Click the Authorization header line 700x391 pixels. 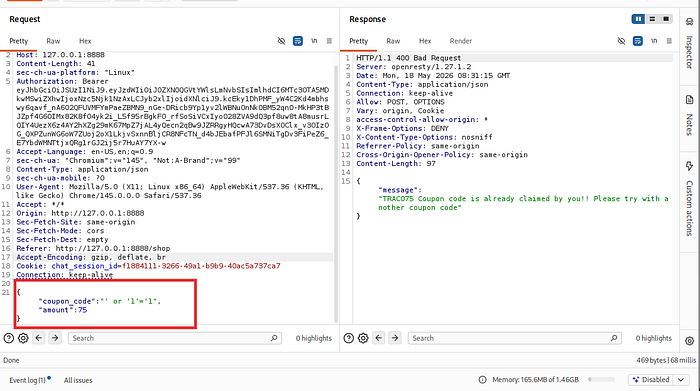pos(62,81)
